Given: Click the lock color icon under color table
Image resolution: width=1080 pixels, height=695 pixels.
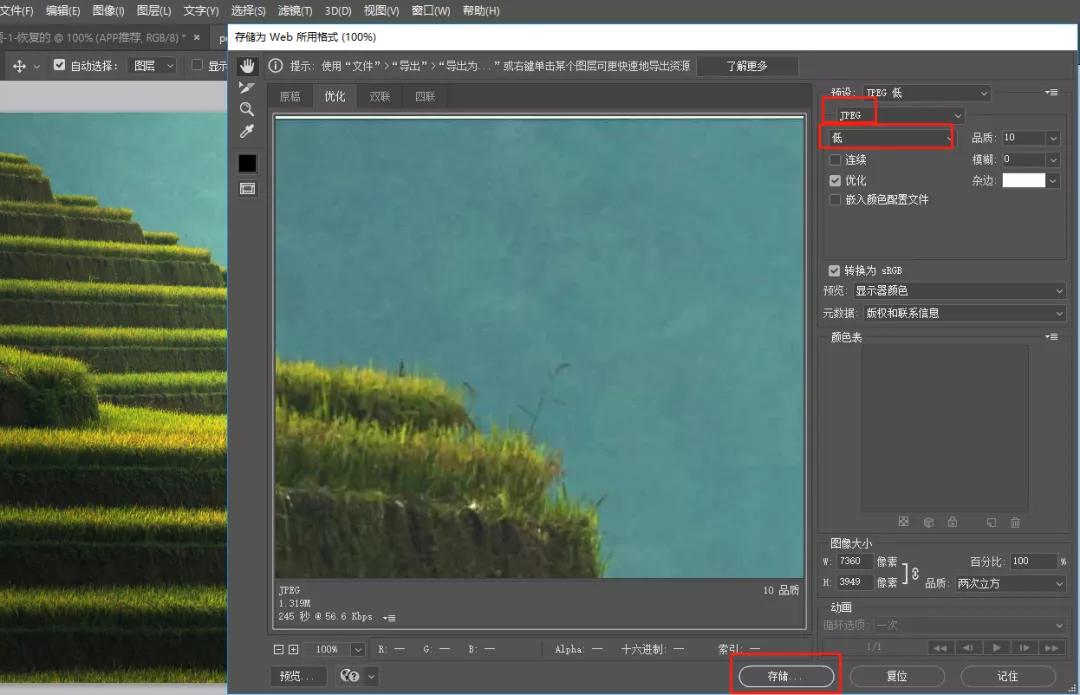Looking at the screenshot, I should [952, 522].
